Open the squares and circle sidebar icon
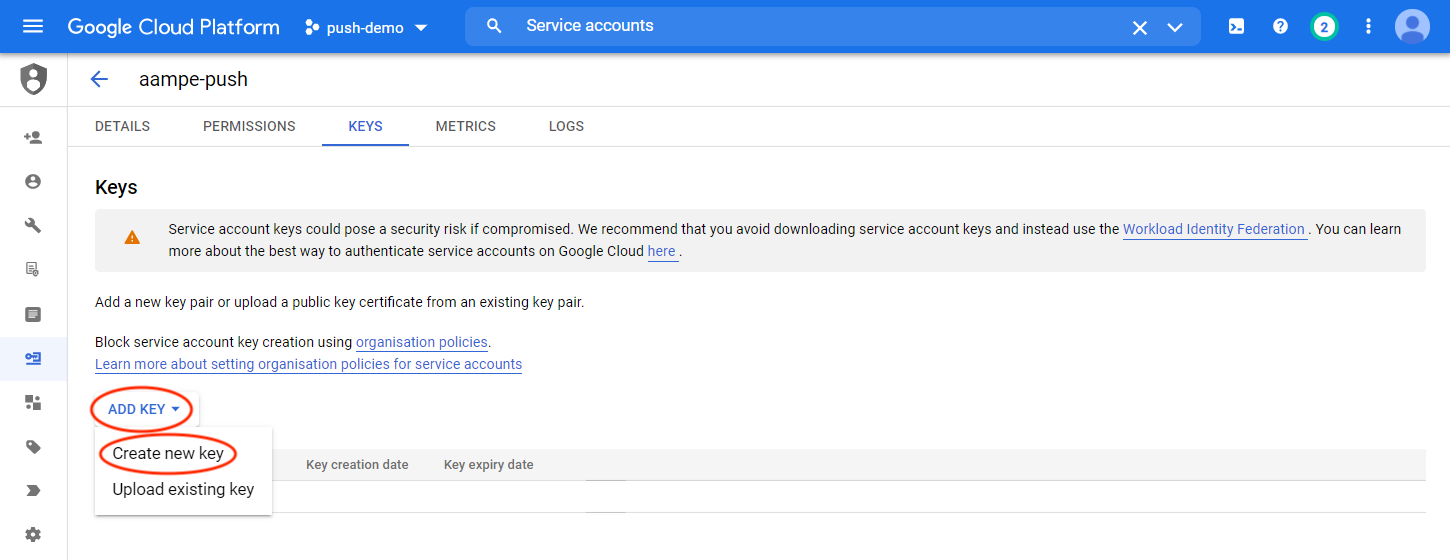Screen dimensions: 1450x560 (33, 402)
